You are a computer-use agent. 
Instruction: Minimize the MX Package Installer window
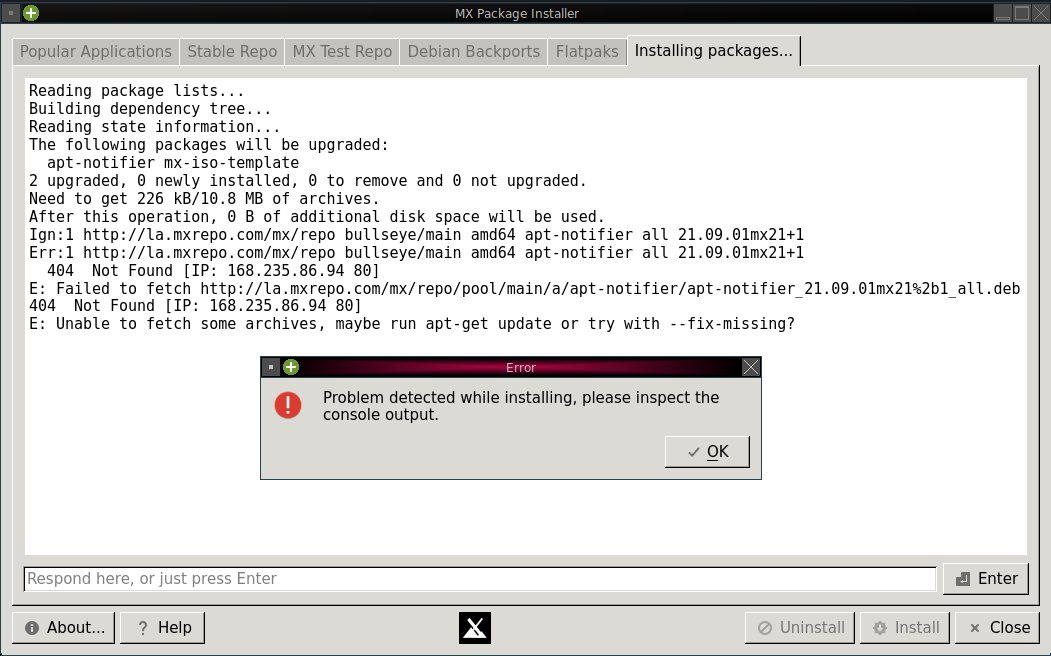coord(1003,13)
